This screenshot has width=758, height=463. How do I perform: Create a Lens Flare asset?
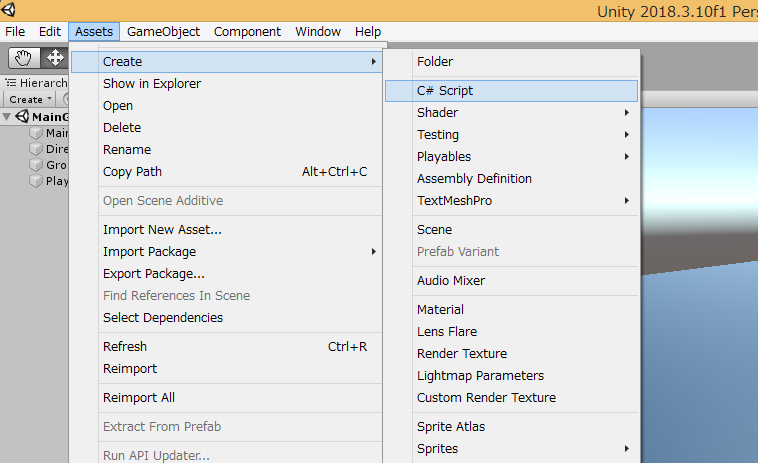tap(511, 332)
